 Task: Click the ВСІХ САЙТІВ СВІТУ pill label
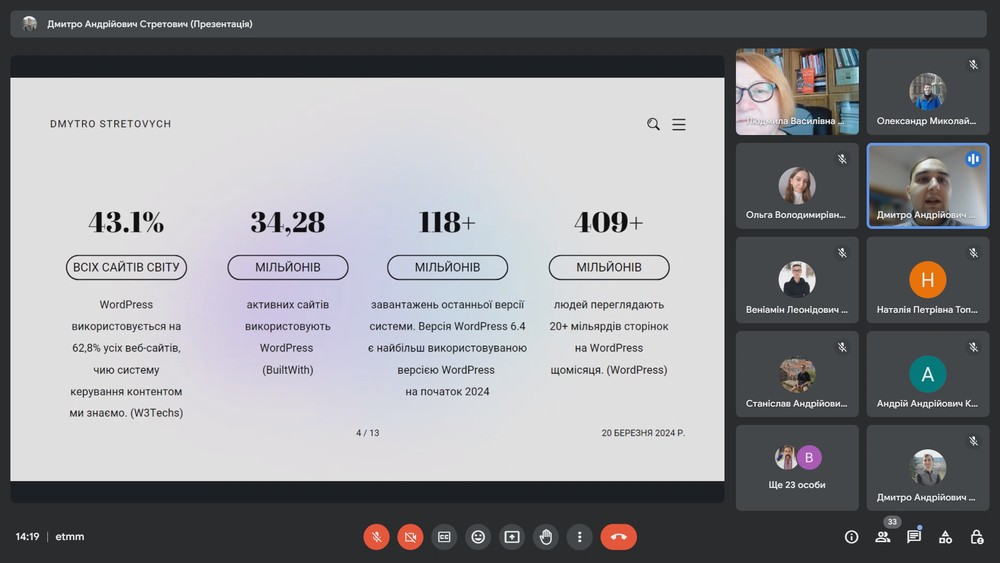coord(126,267)
